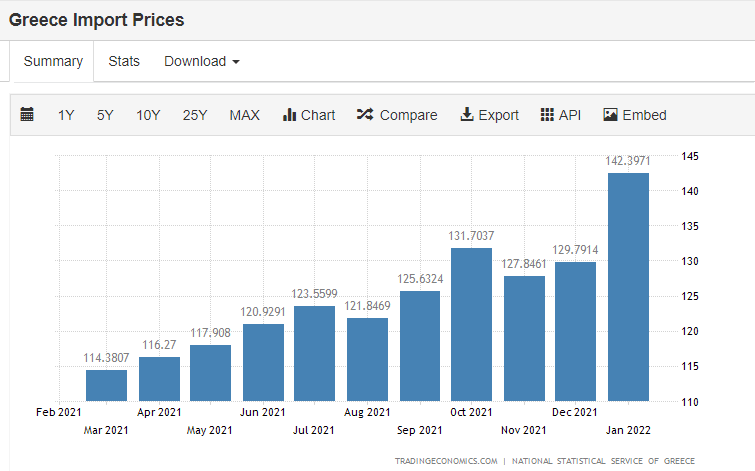The width and height of the screenshot is (755, 471).
Task: Click the 117.908 value label
Action: [x=210, y=333]
